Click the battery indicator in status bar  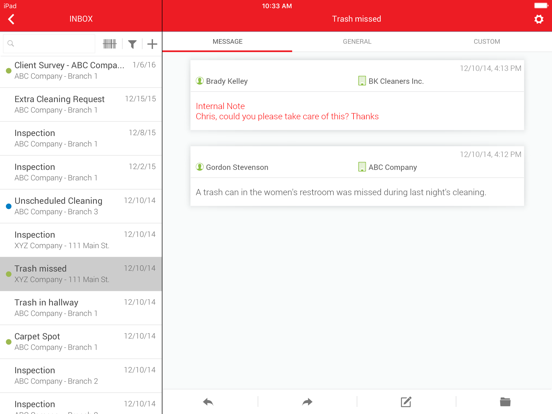pos(541,6)
